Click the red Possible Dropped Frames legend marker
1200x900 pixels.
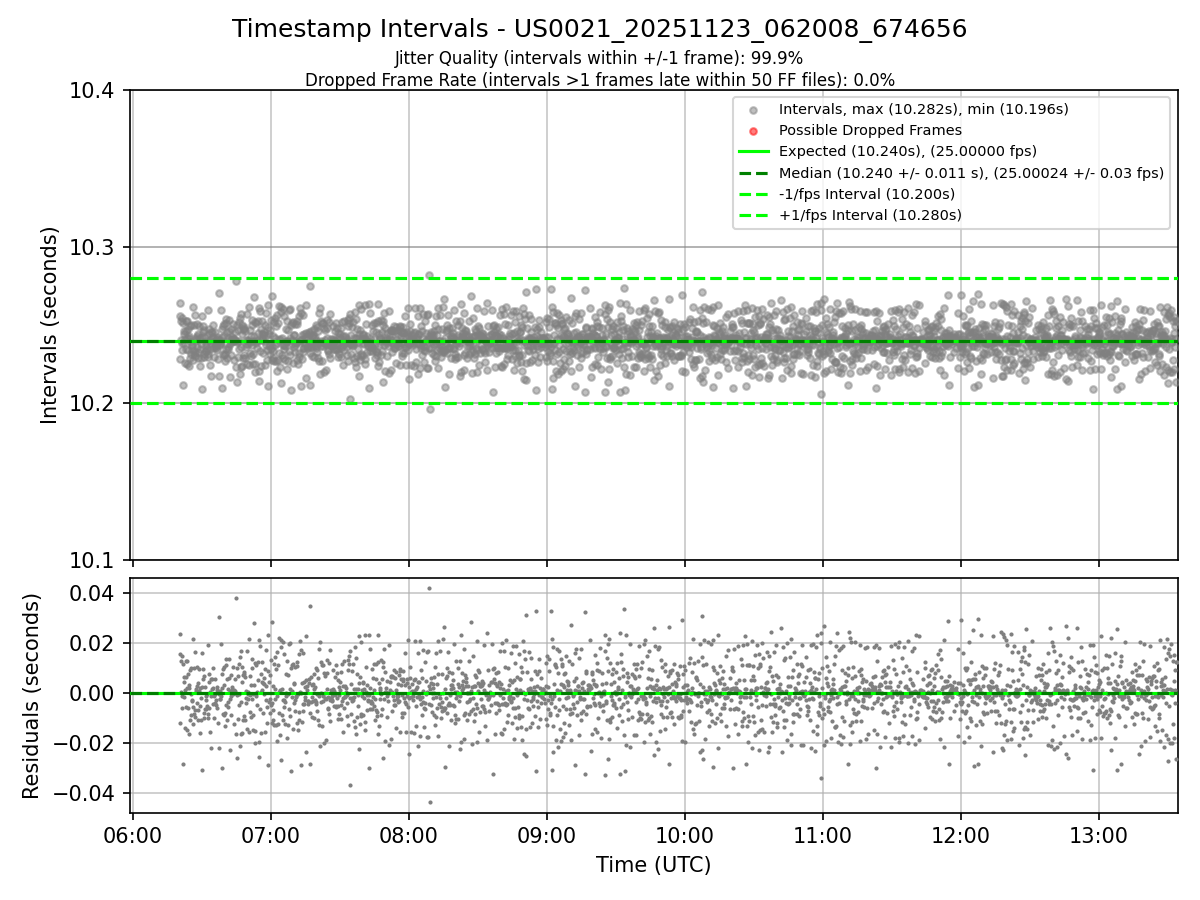[754, 130]
